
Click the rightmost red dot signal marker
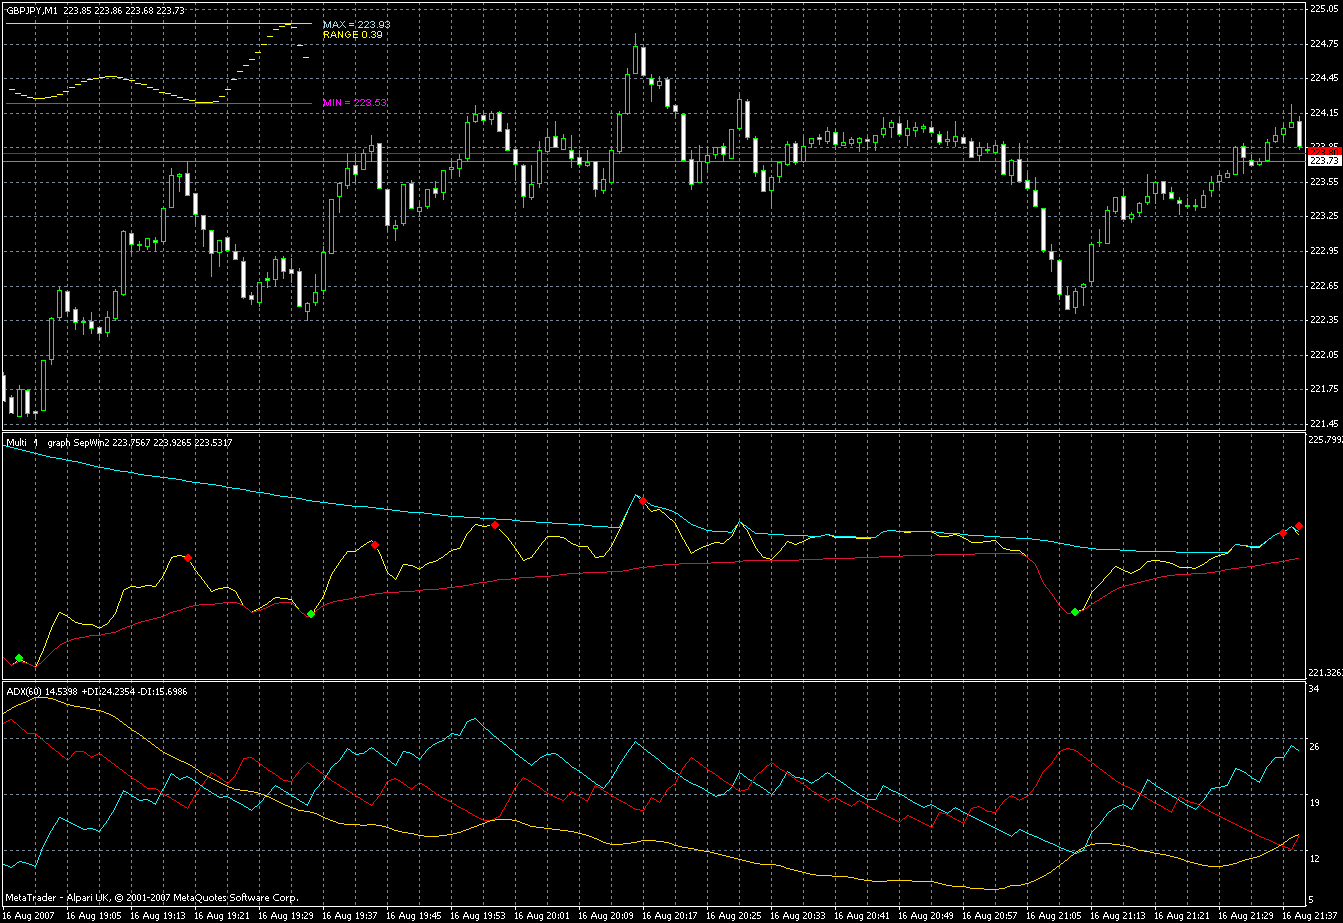[1298, 526]
